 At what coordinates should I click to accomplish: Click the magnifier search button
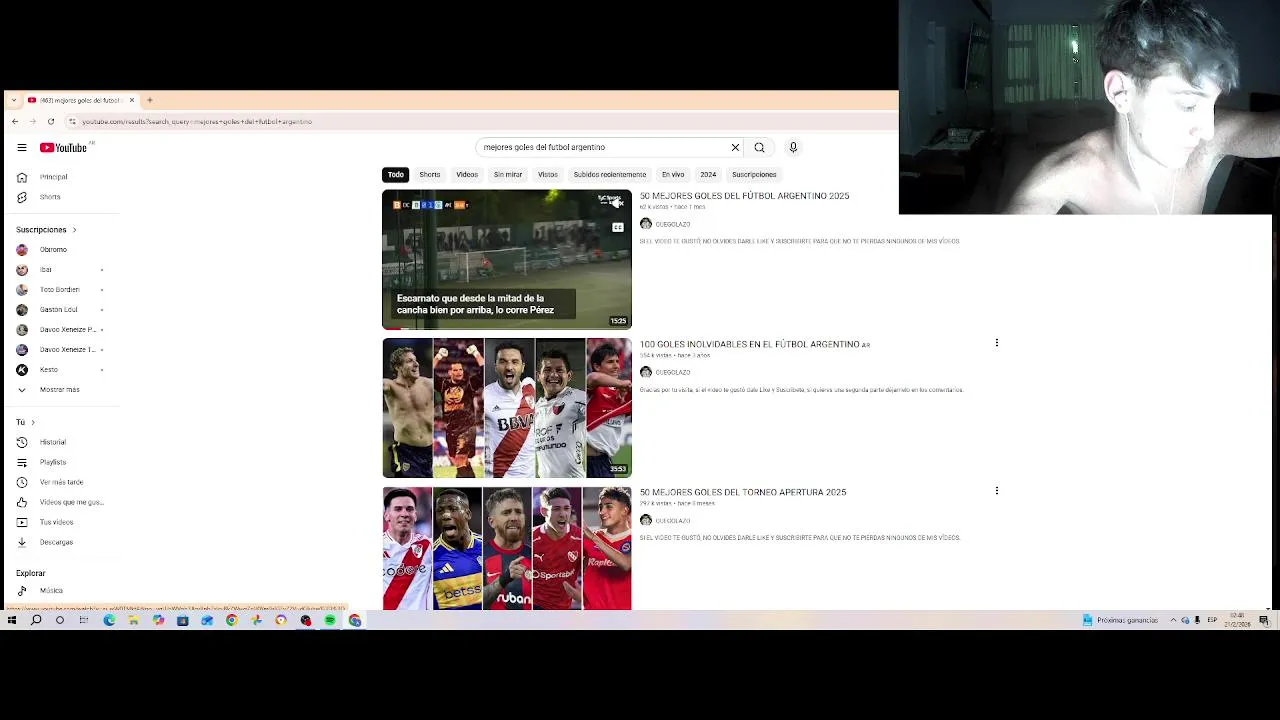coord(759,147)
